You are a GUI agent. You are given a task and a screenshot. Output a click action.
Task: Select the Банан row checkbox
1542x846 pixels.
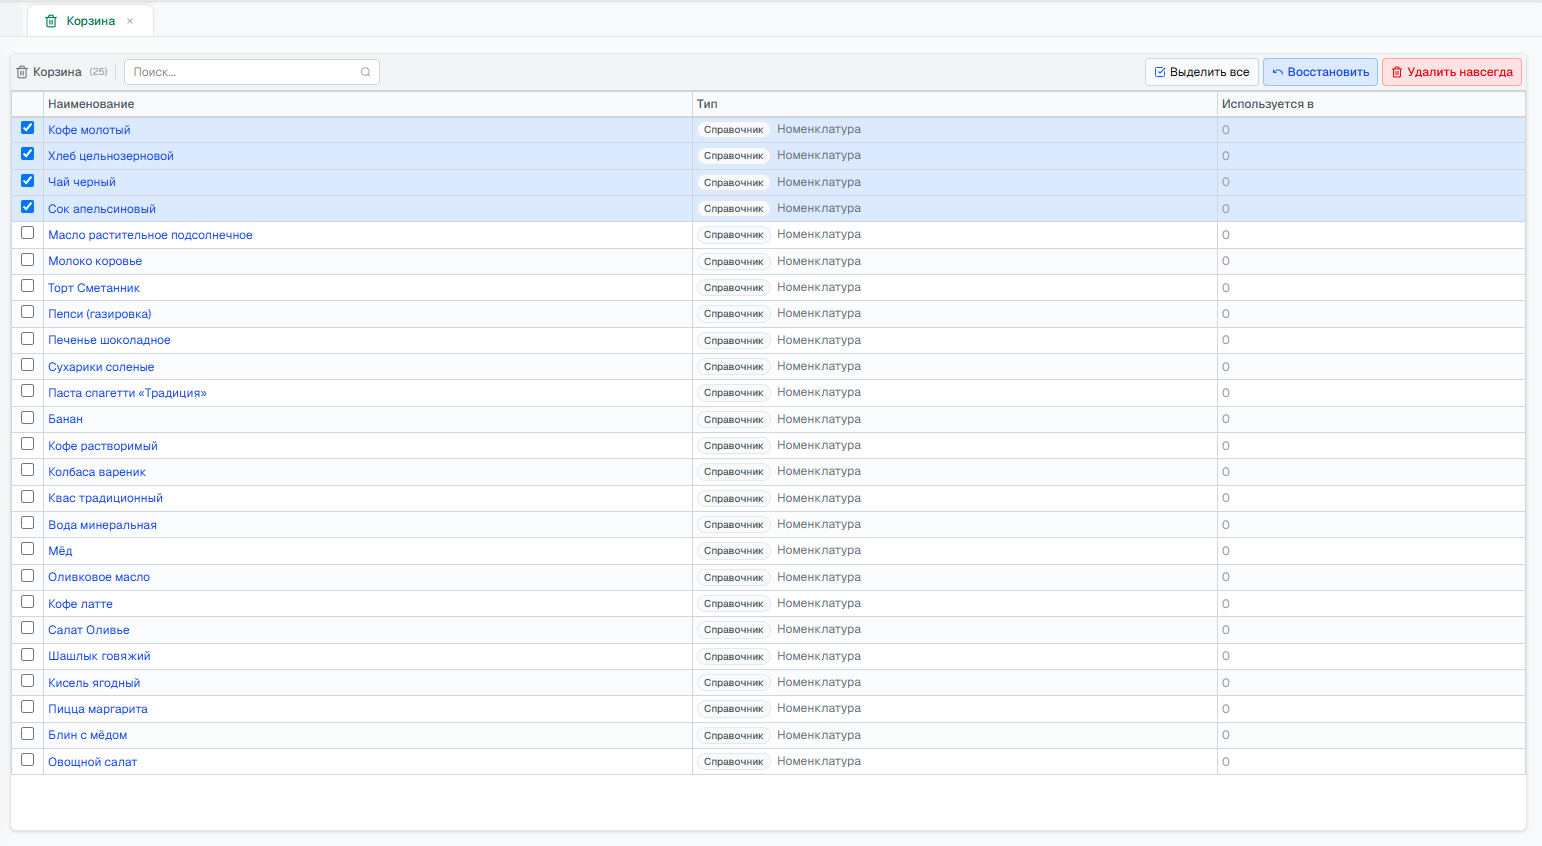click(28, 418)
